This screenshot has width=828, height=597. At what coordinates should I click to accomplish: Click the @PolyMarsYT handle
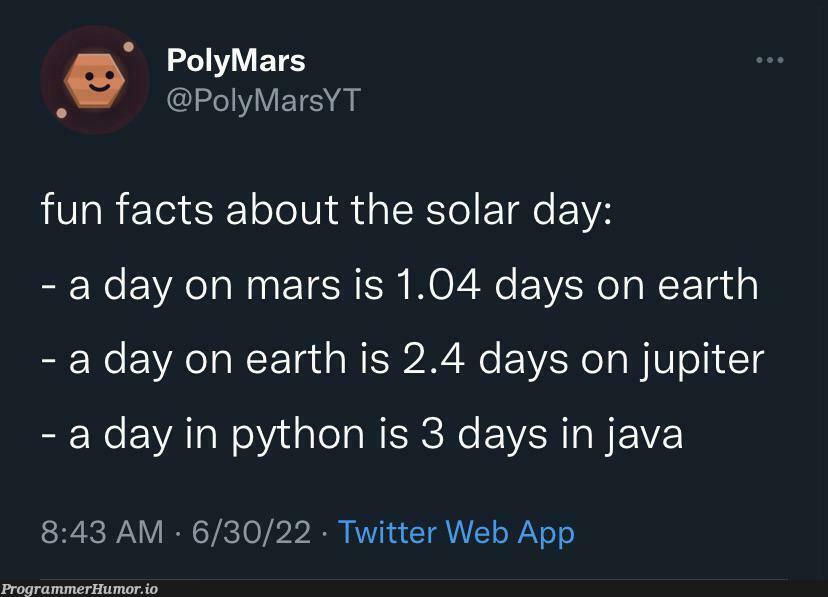[x=263, y=100]
